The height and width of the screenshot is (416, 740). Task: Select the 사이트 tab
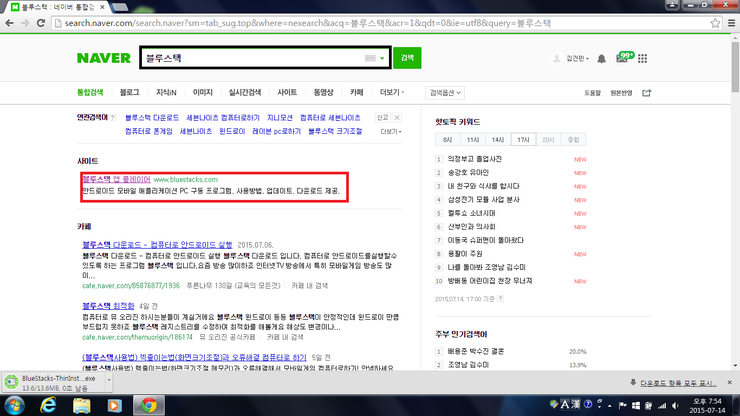coord(287,93)
